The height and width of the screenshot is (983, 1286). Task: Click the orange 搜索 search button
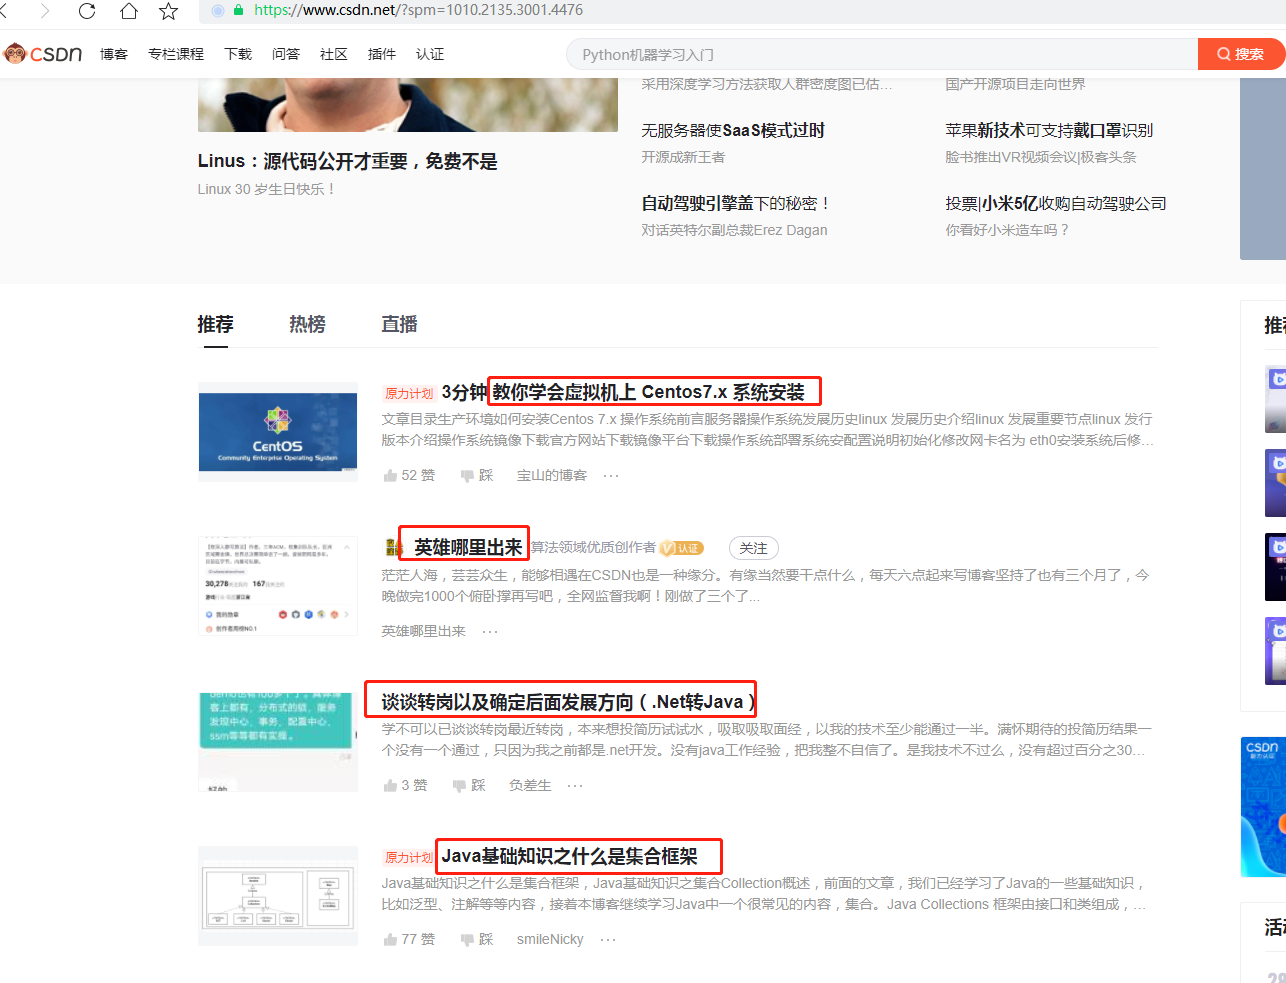[1240, 54]
